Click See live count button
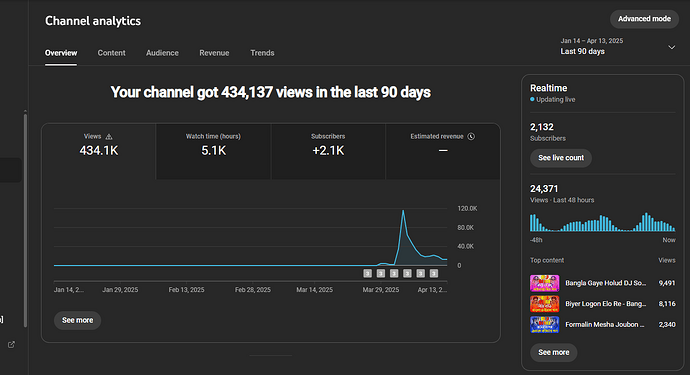Viewport: 690px width, 375px height. (x=561, y=158)
